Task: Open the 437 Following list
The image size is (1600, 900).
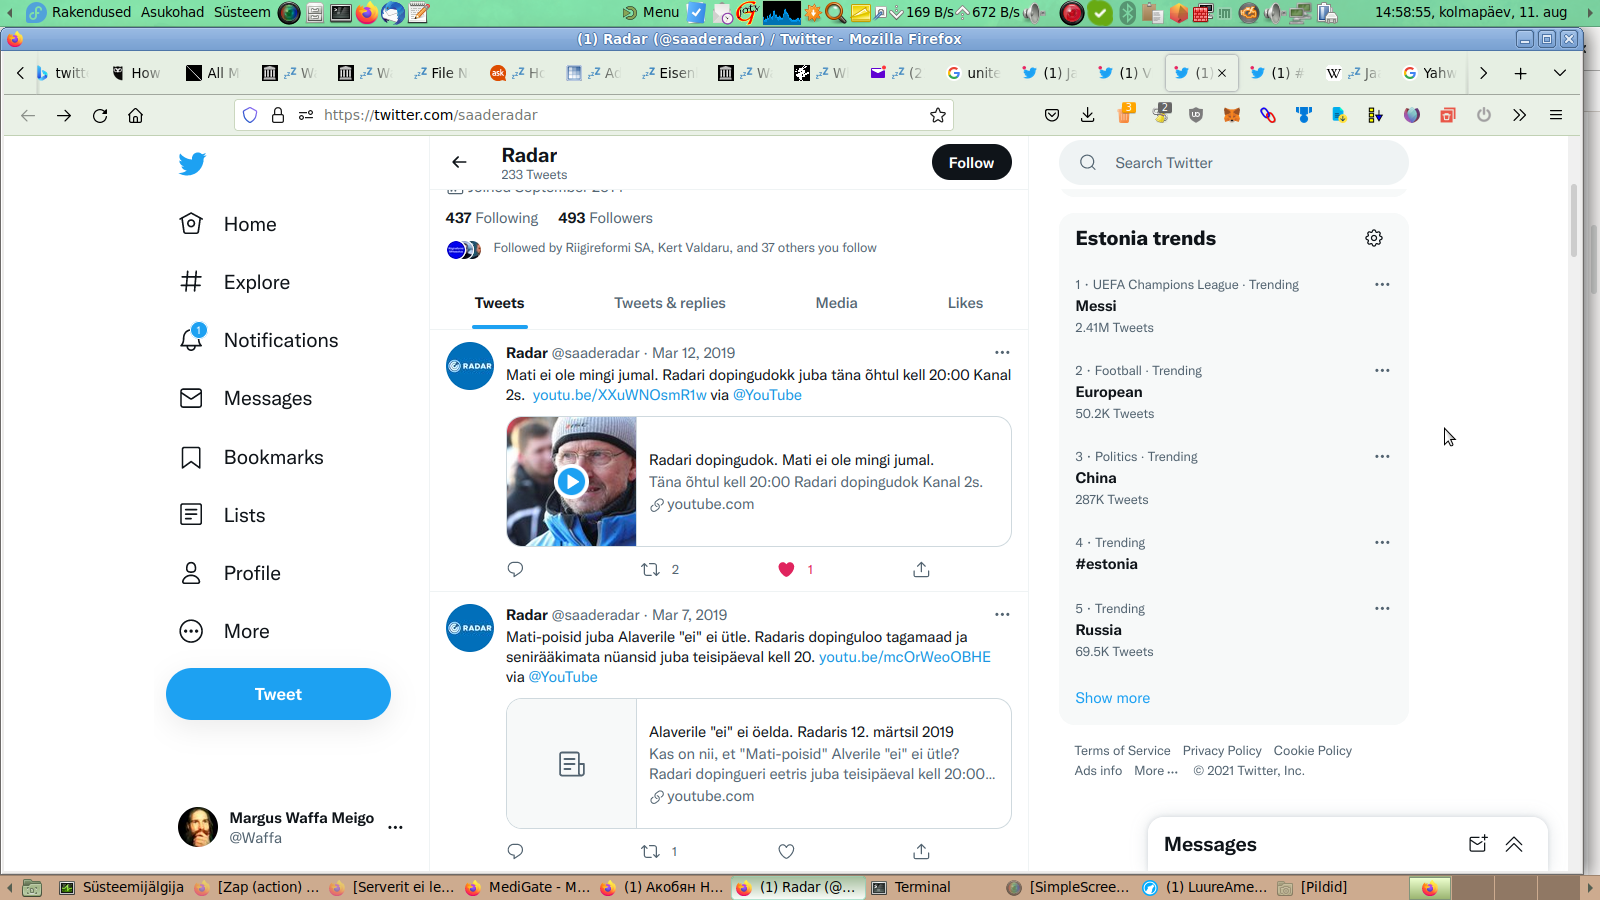Action: pyautogui.click(x=491, y=218)
